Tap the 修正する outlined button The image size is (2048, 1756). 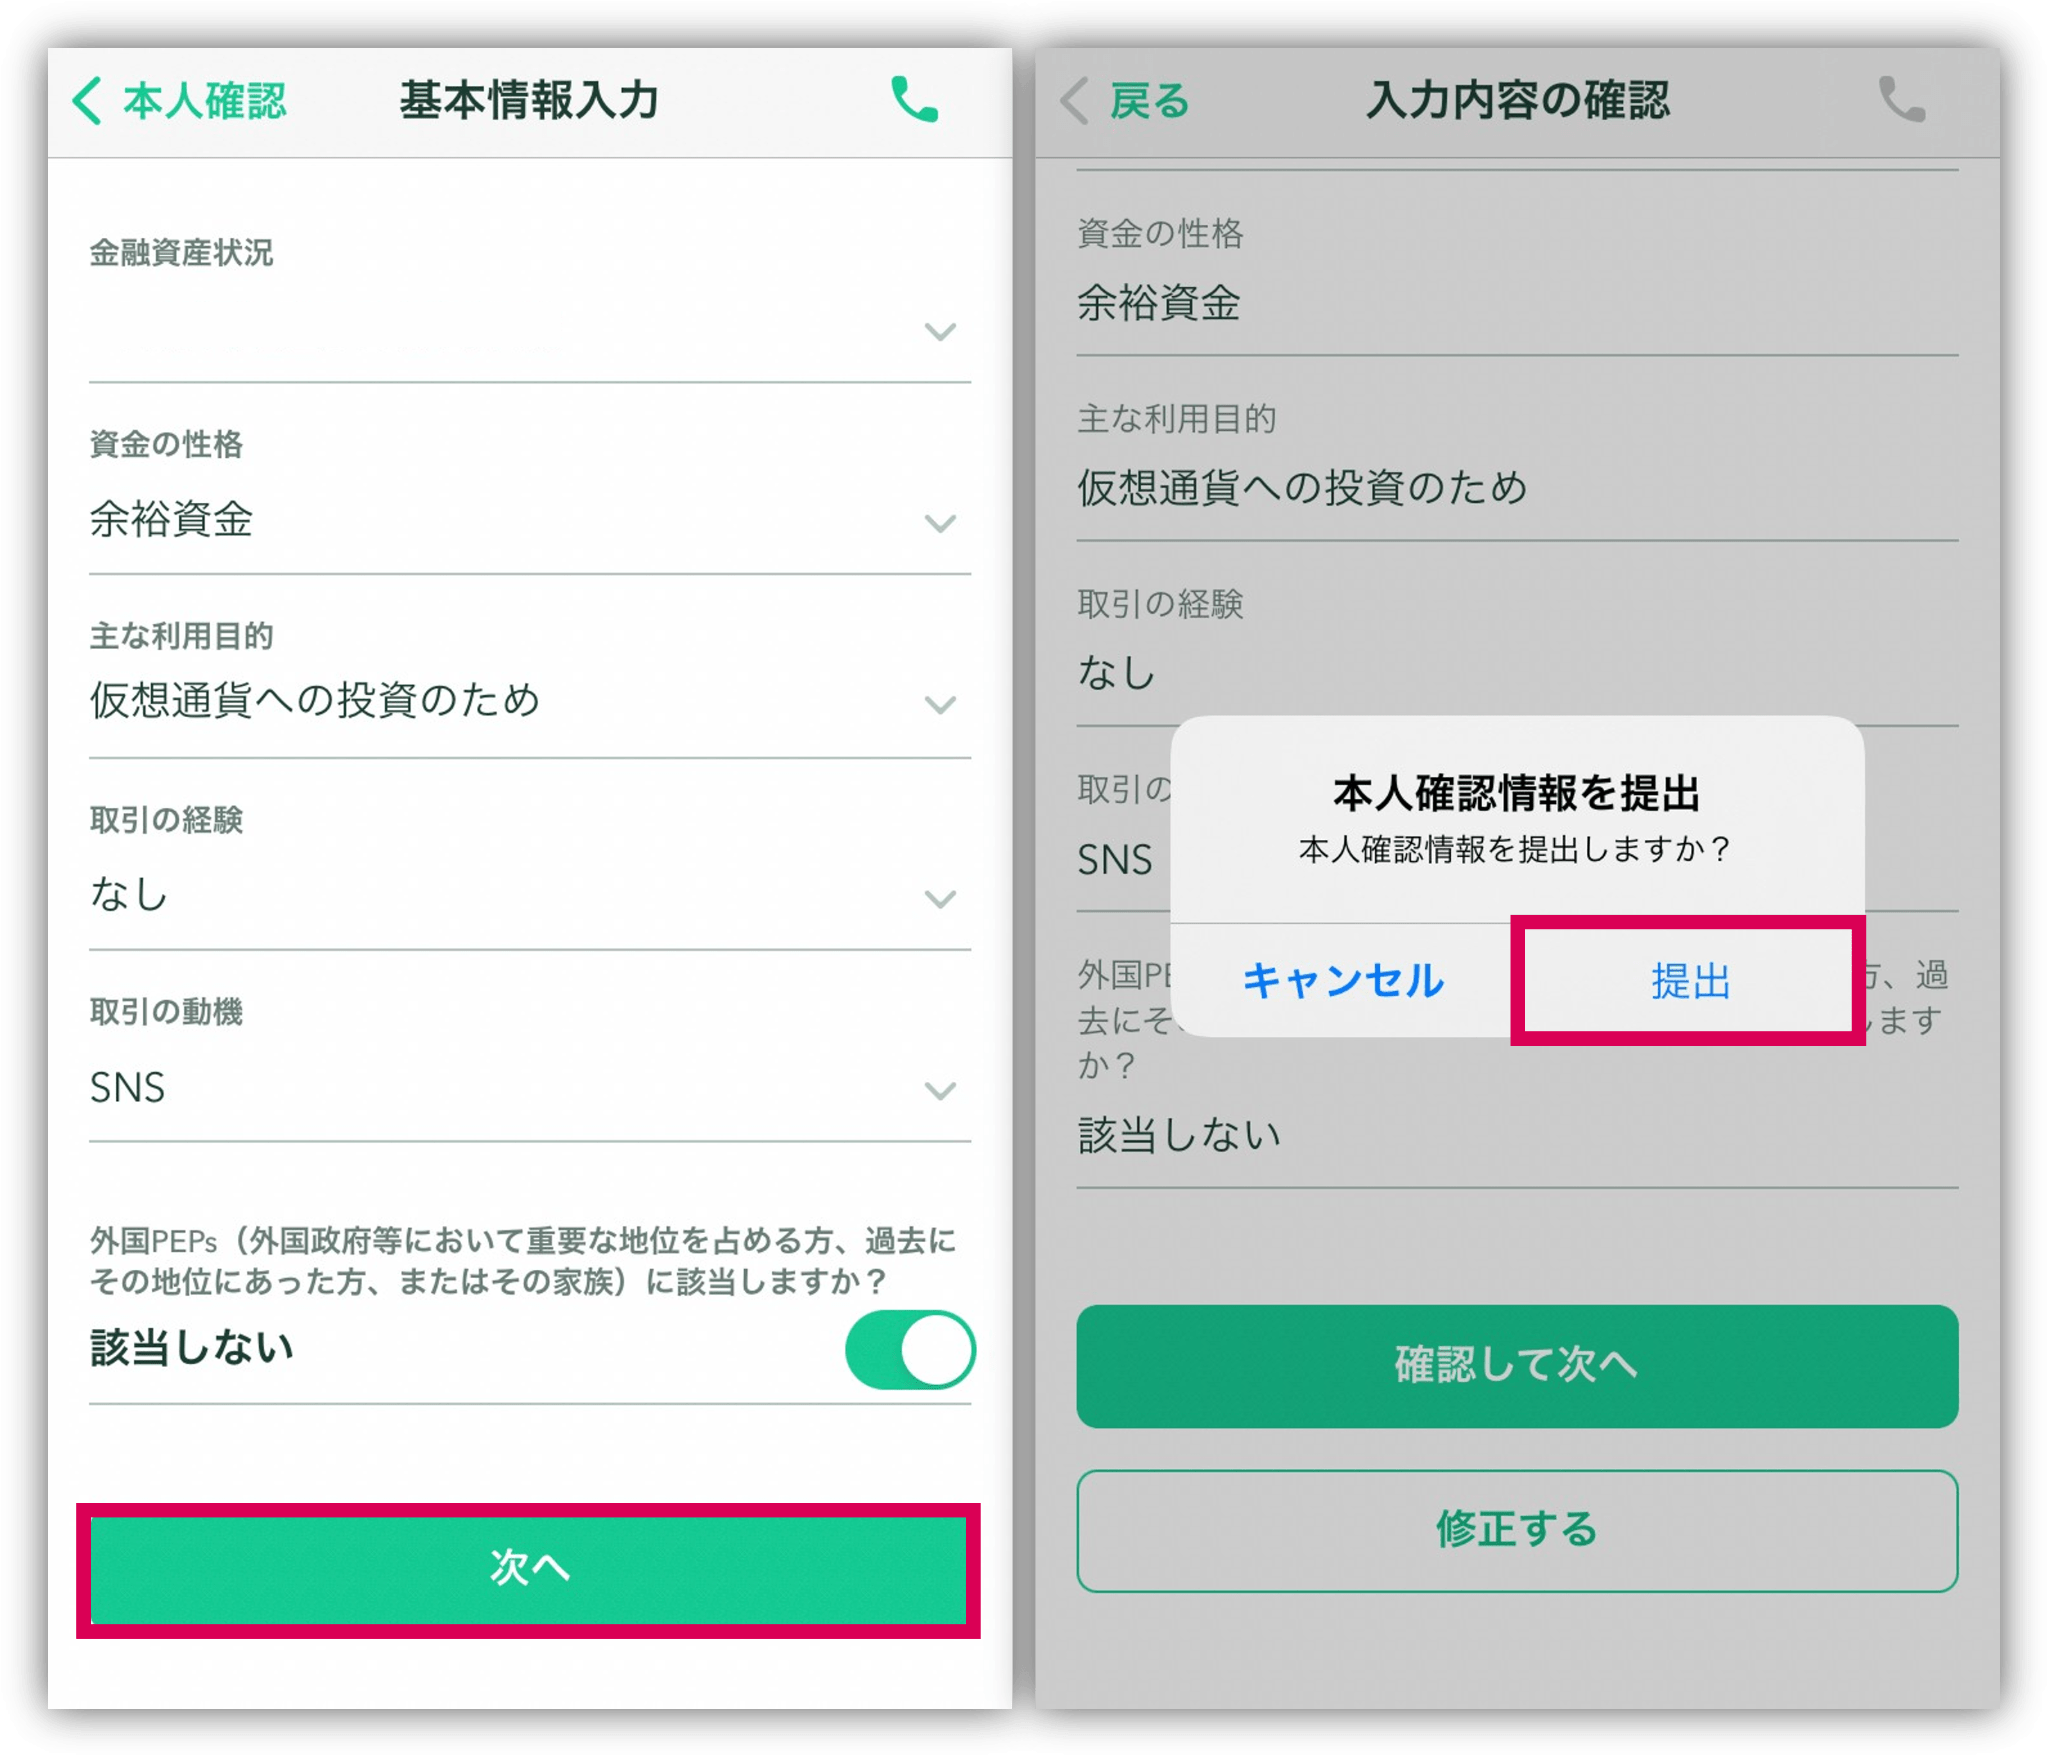tap(1516, 1530)
